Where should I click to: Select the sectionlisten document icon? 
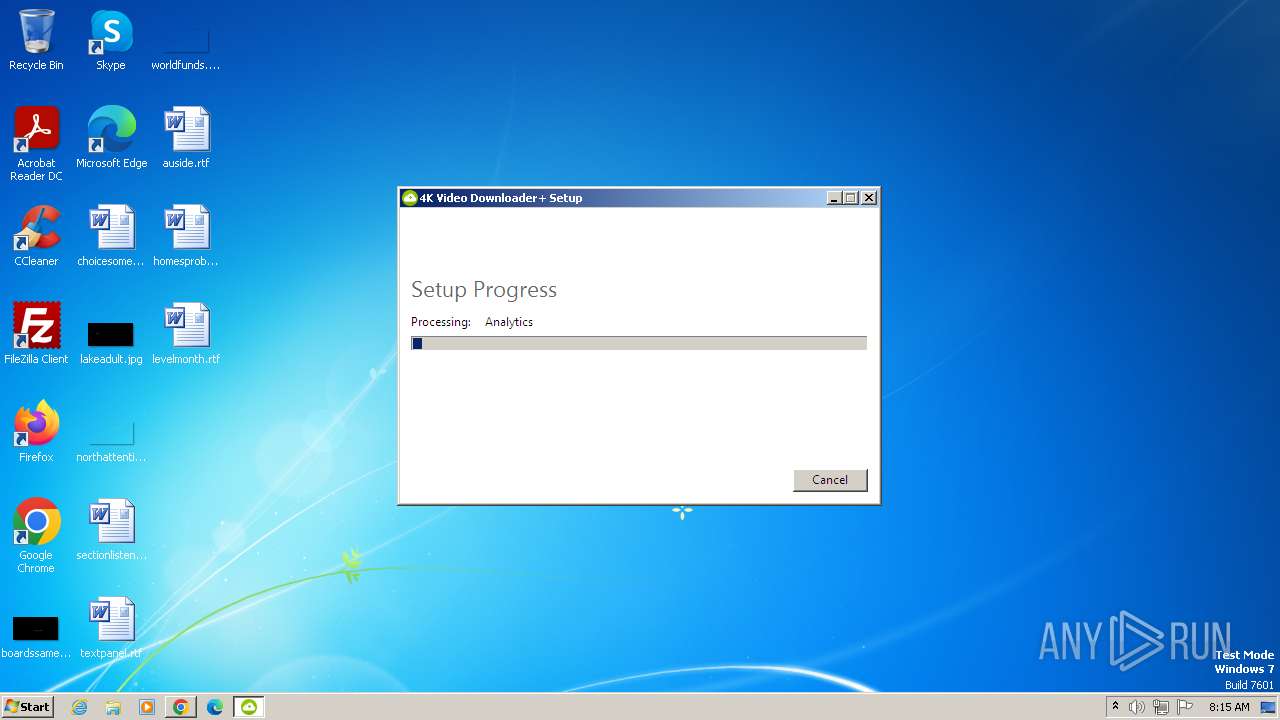[x=111, y=530]
